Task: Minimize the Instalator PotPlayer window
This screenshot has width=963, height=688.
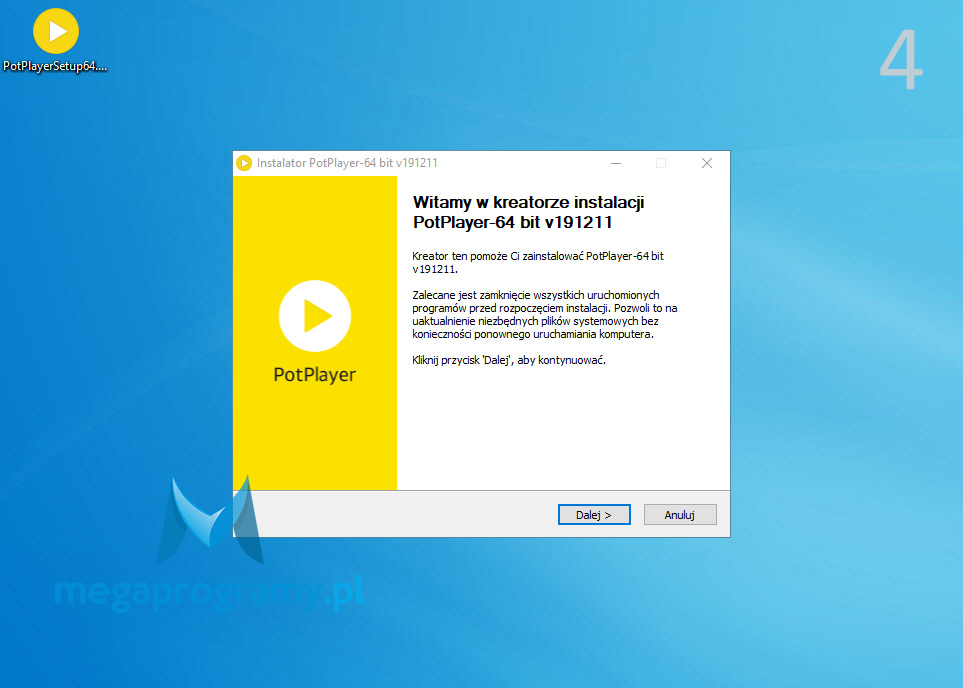Action: coord(616,163)
